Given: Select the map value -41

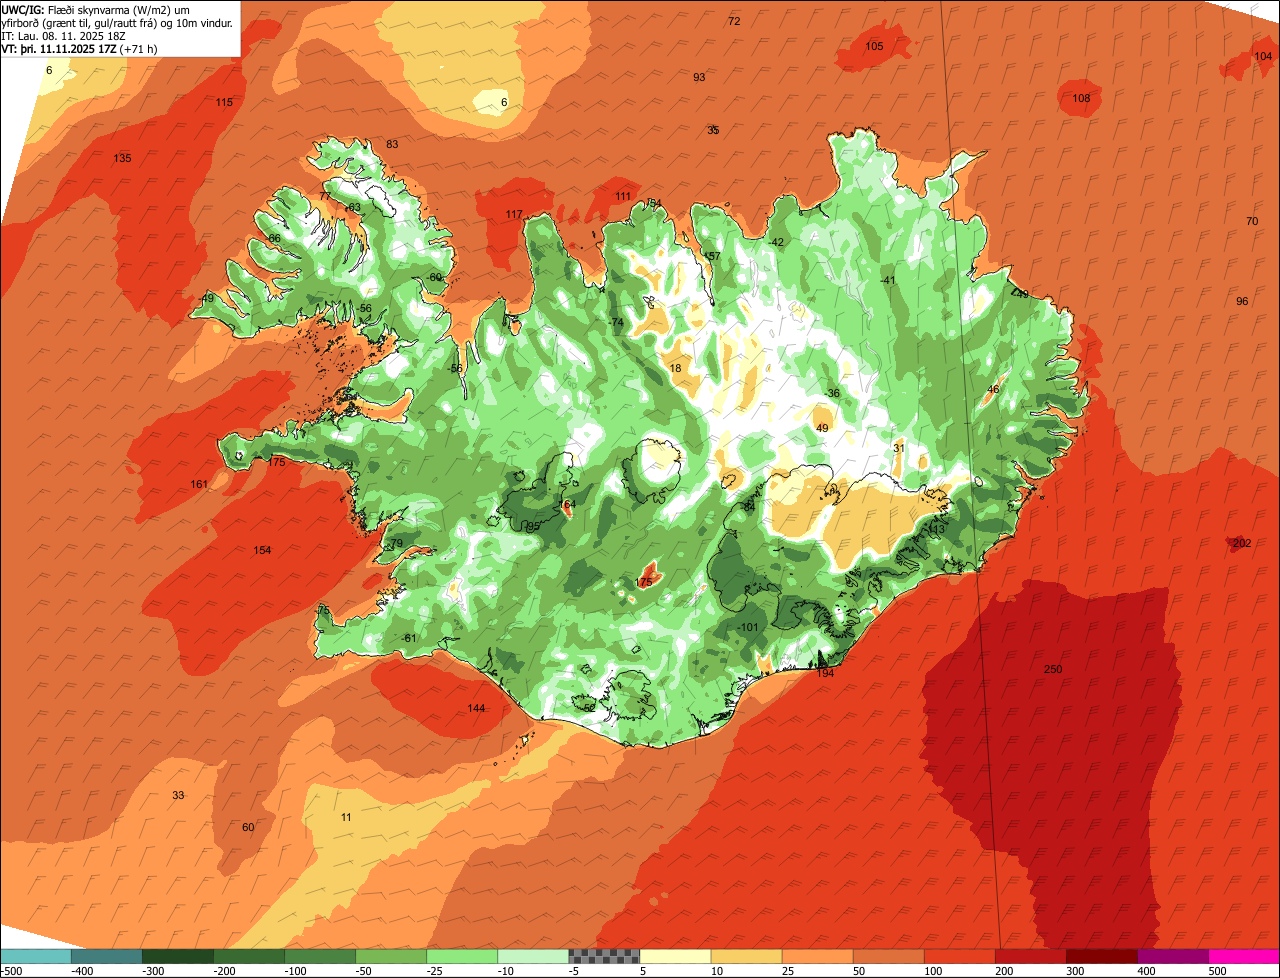Looking at the screenshot, I should coord(886,280).
